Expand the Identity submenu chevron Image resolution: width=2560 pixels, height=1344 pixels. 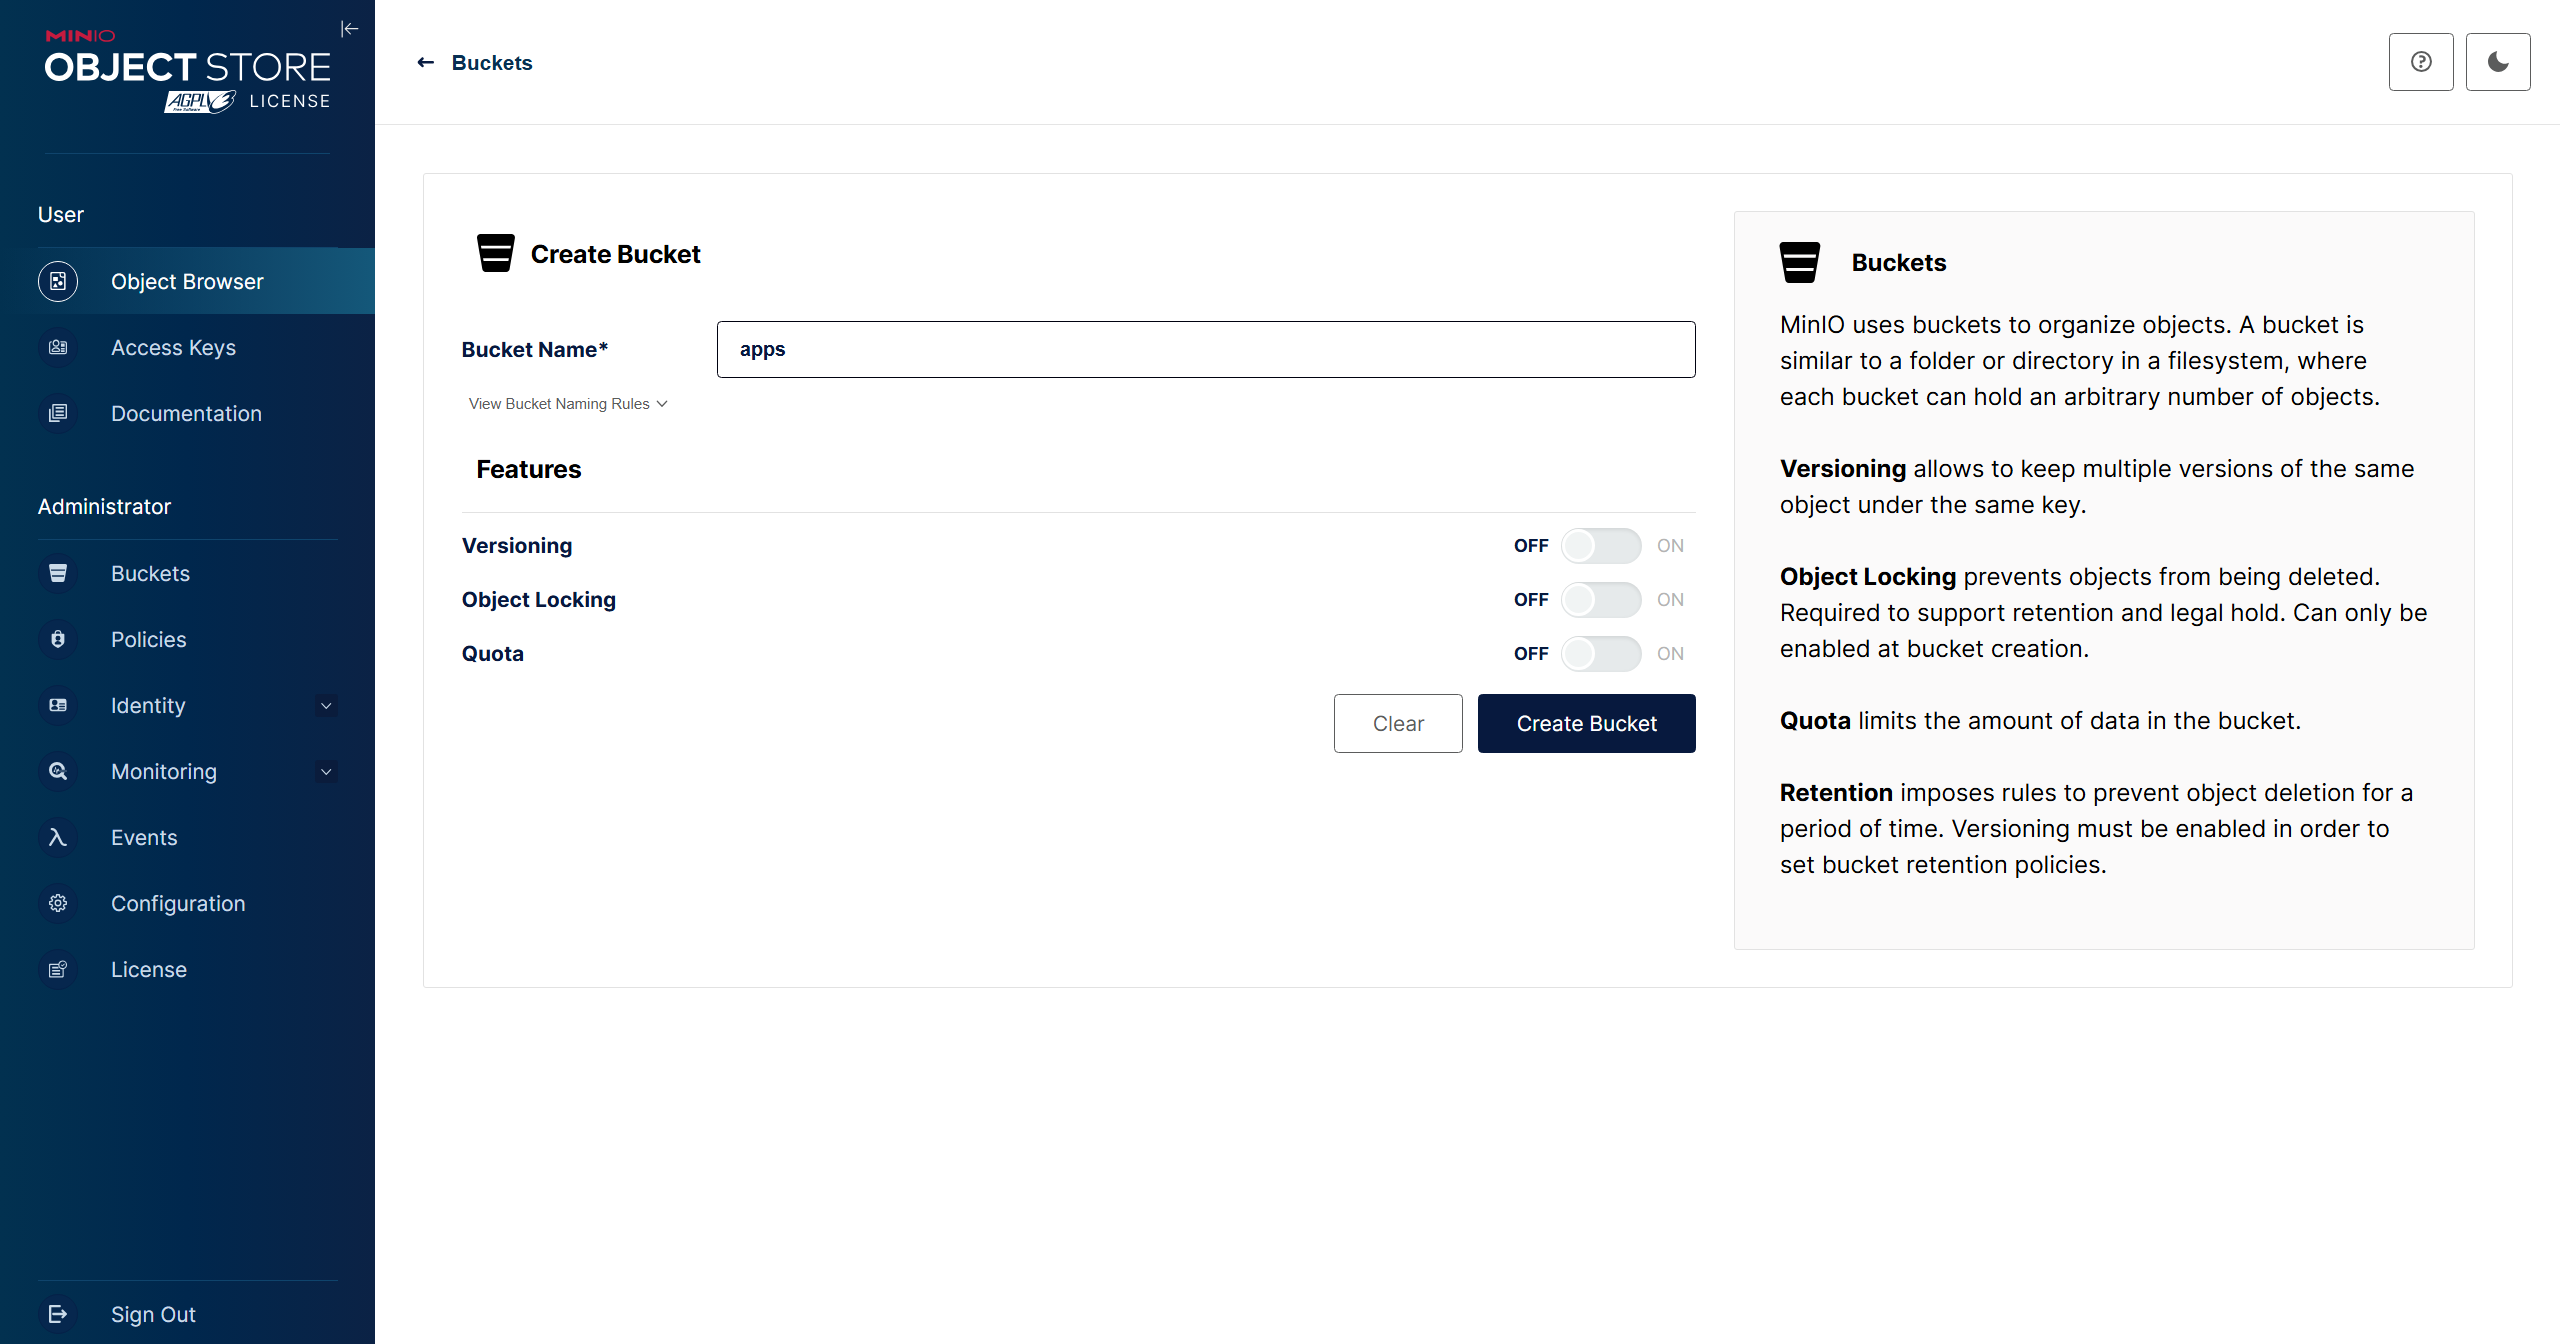tap(326, 706)
